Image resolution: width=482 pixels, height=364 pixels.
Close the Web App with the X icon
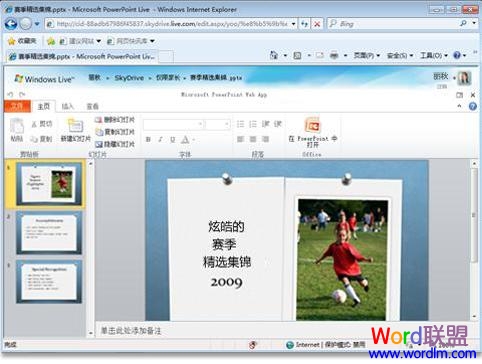[473, 95]
